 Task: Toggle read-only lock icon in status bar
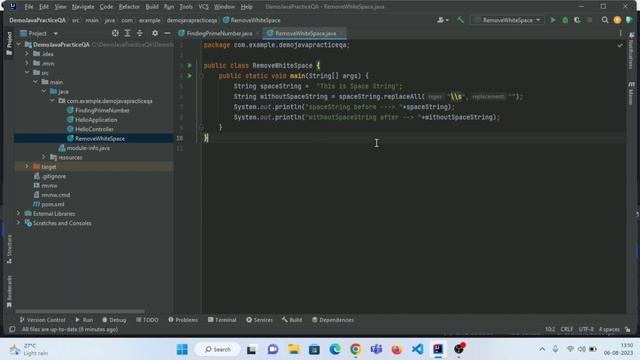click(x=628, y=329)
